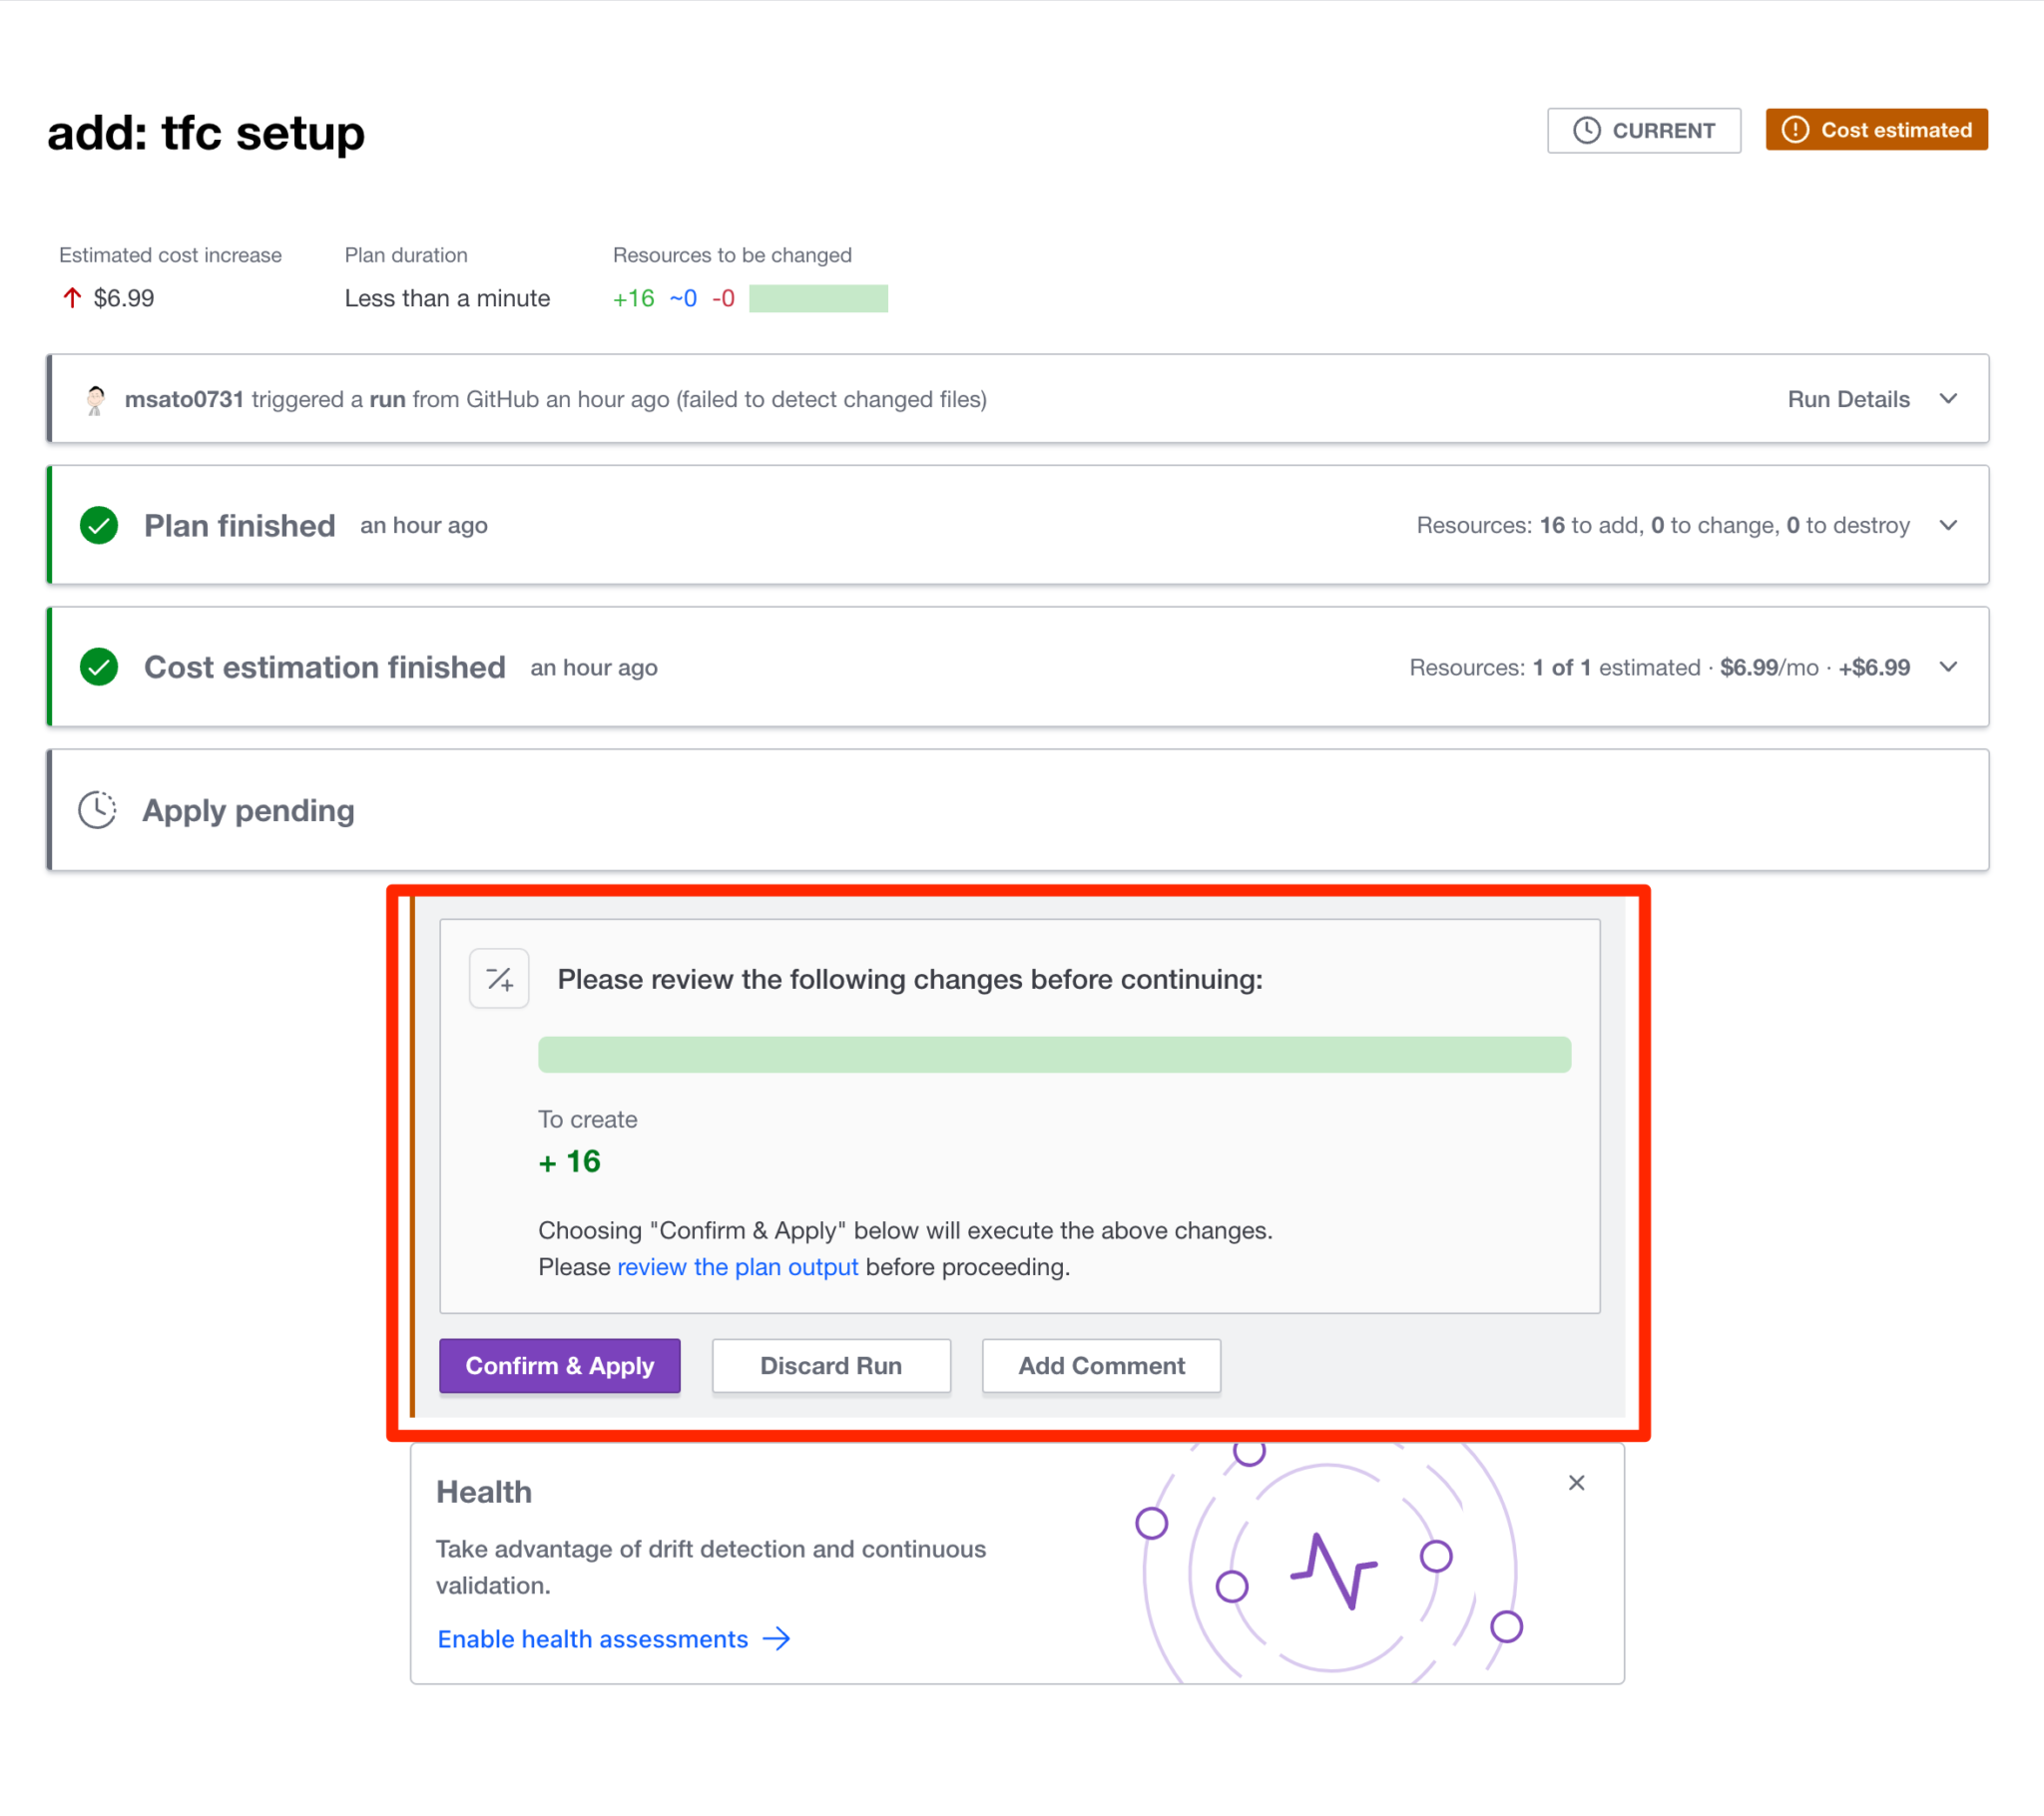
Task: Expand the Cost estimation finished chevron
Action: [1948, 666]
